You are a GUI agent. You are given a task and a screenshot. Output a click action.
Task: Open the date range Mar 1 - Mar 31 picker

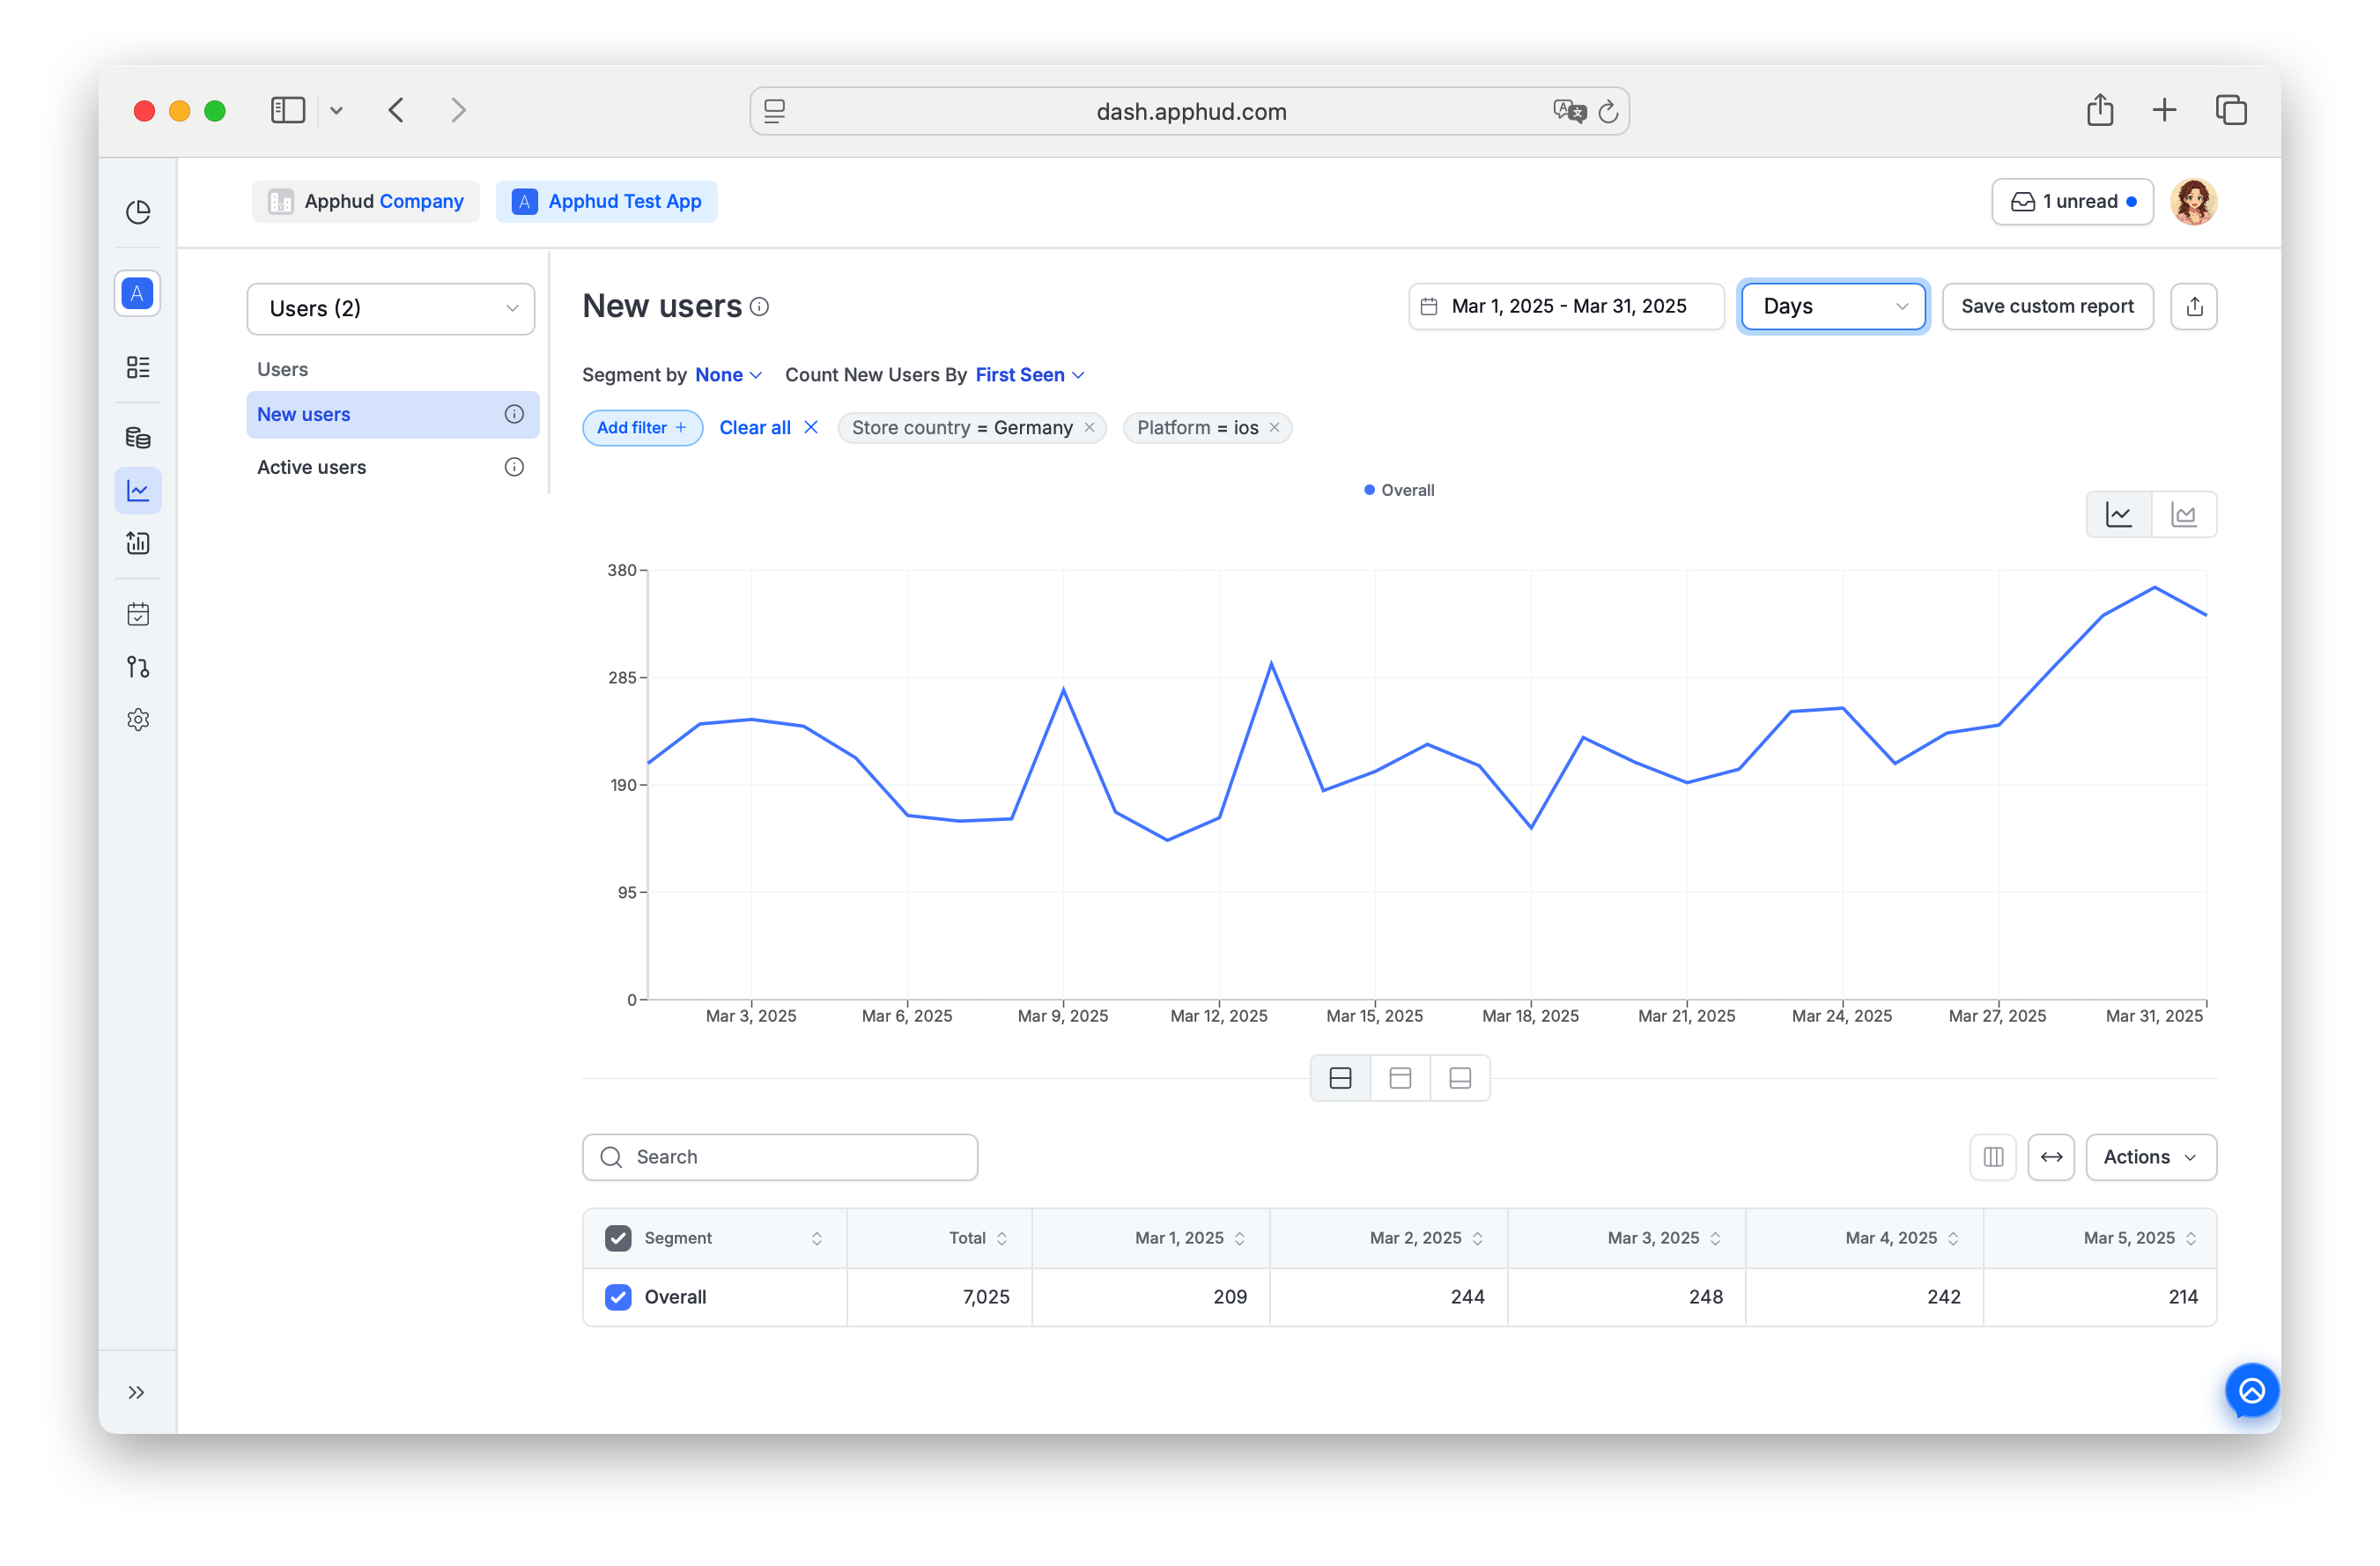[1566, 307]
